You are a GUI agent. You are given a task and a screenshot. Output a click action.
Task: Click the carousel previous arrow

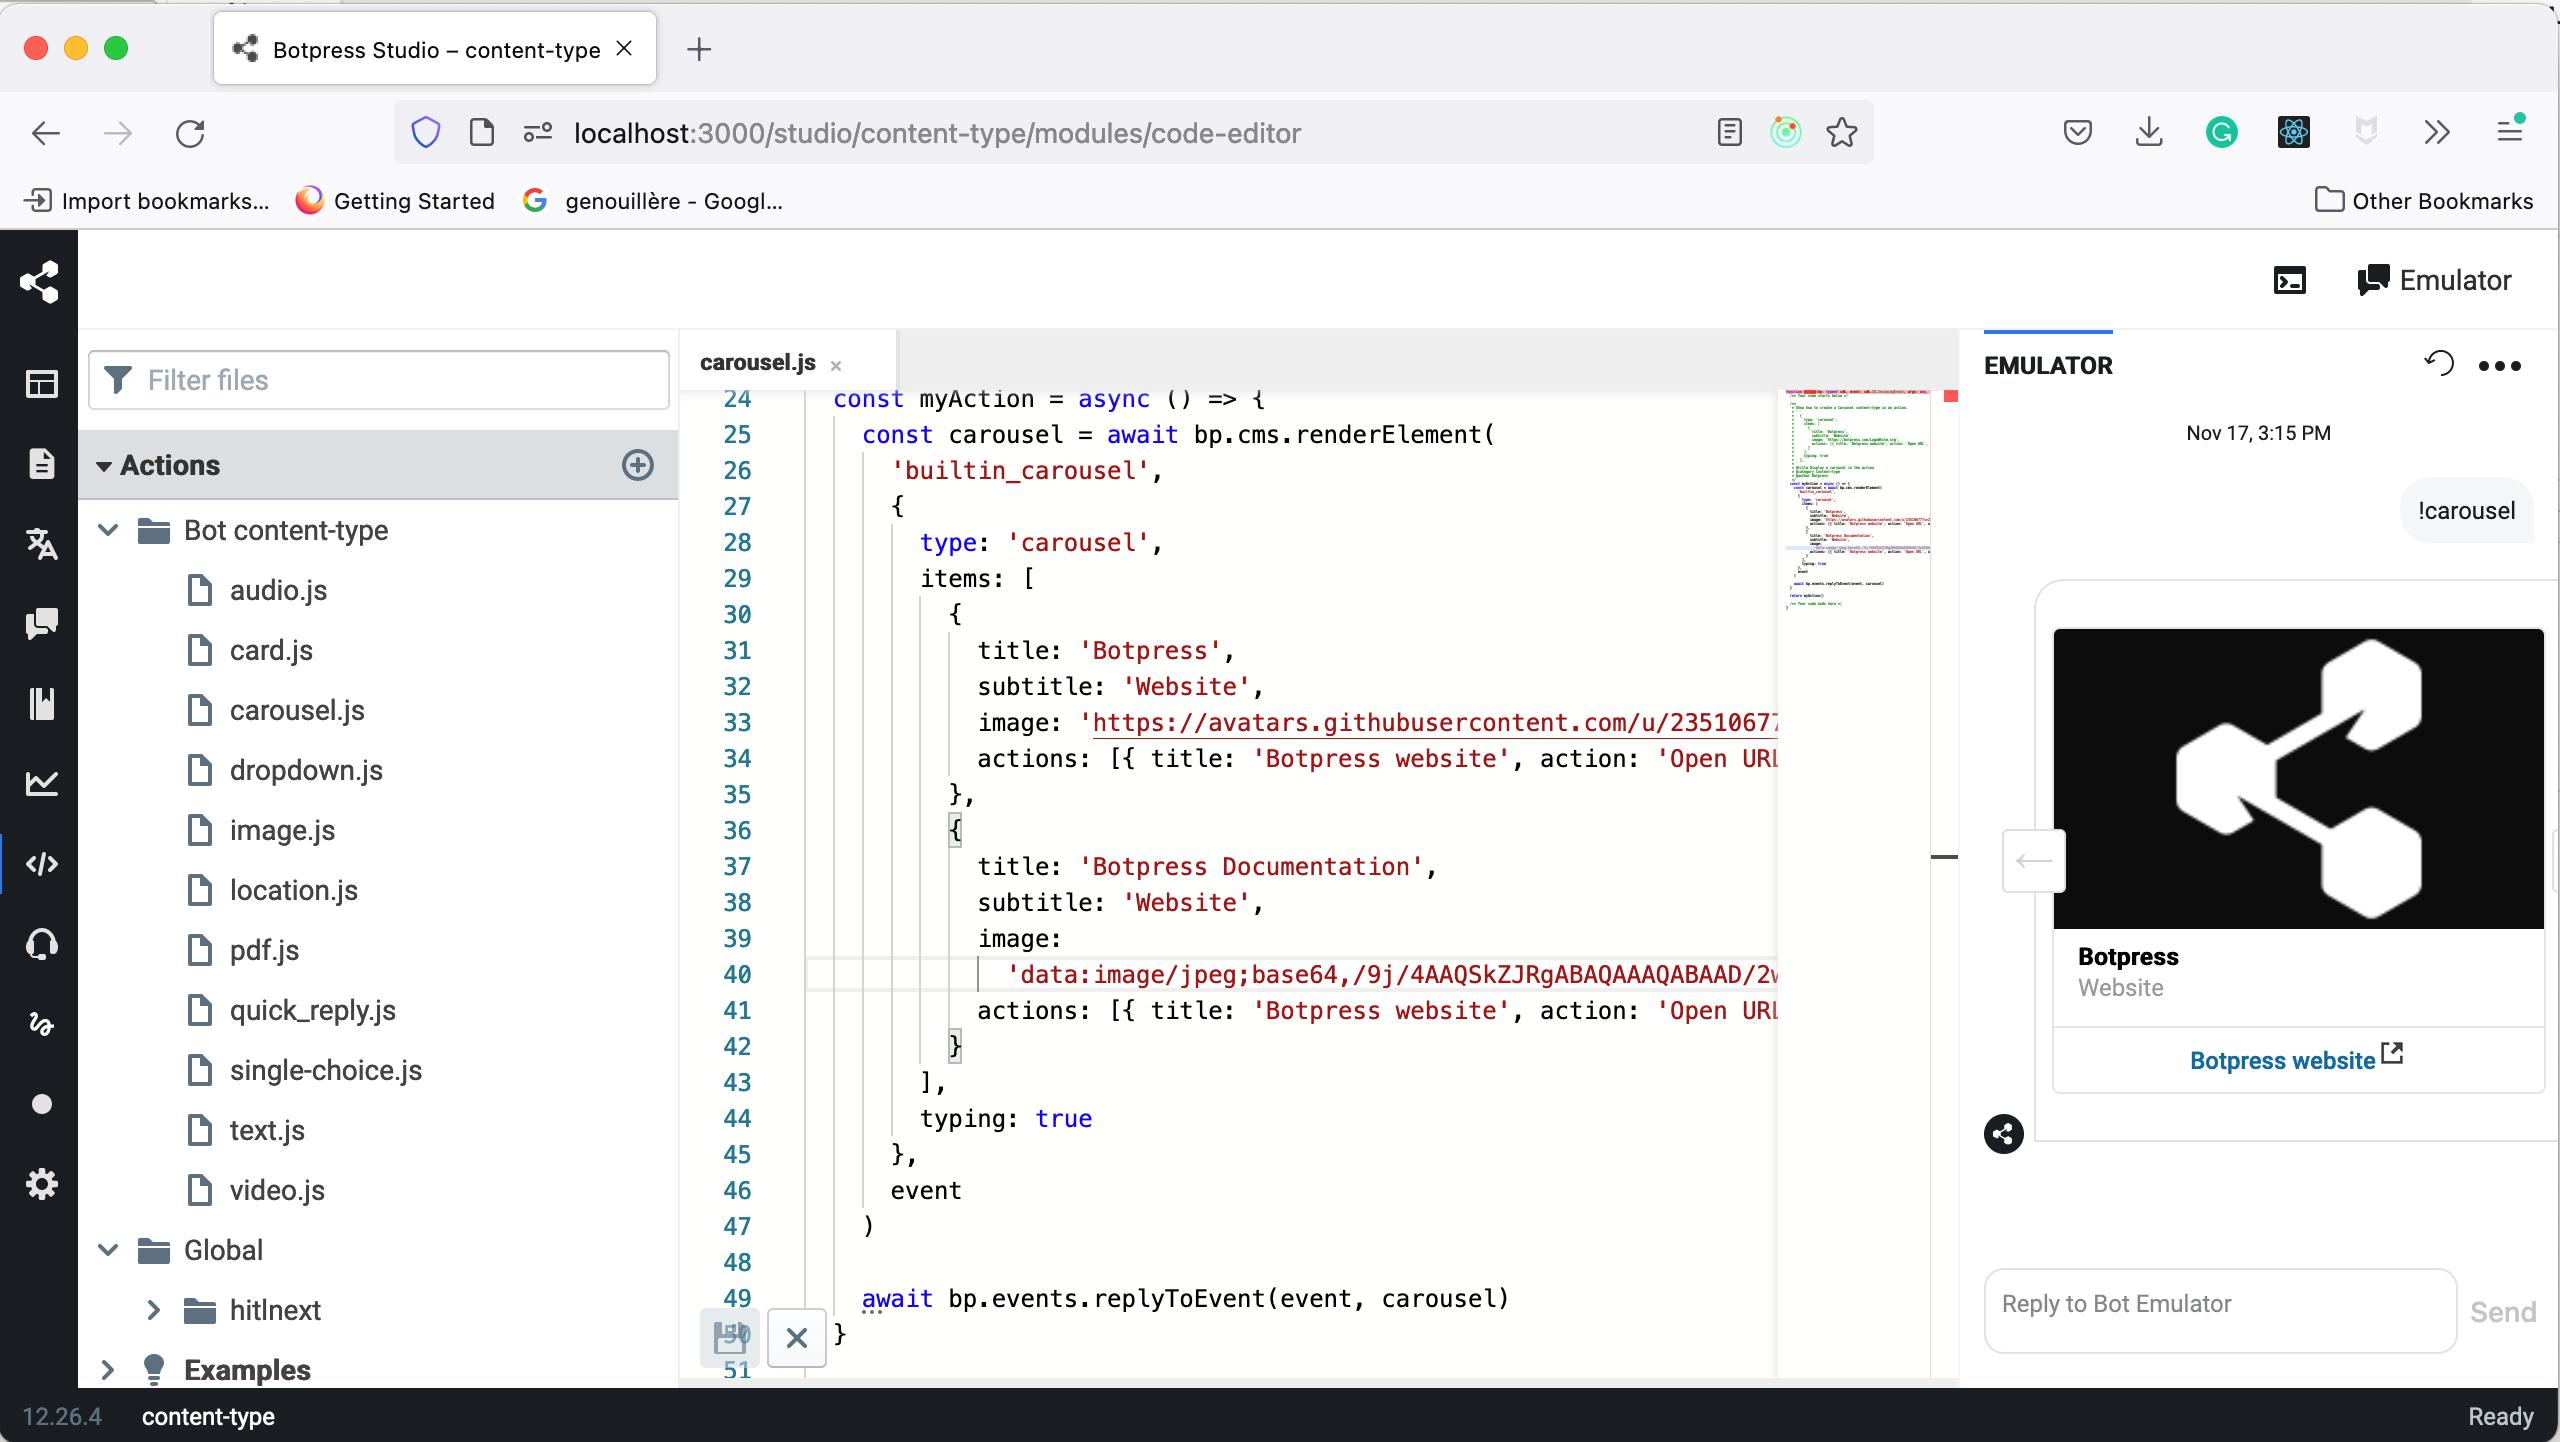click(x=2033, y=860)
